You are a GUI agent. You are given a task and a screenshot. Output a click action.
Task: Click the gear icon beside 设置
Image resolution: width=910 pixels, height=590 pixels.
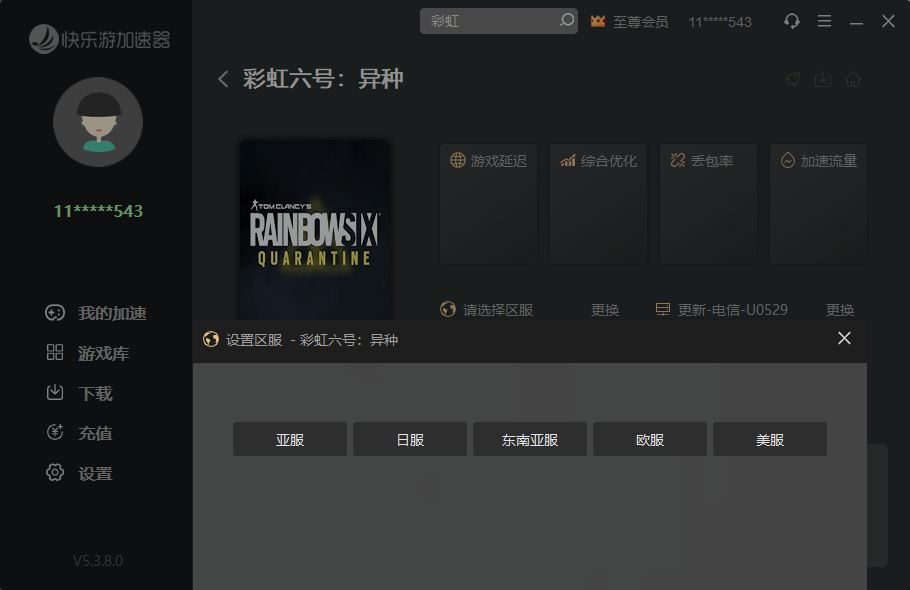coord(55,472)
